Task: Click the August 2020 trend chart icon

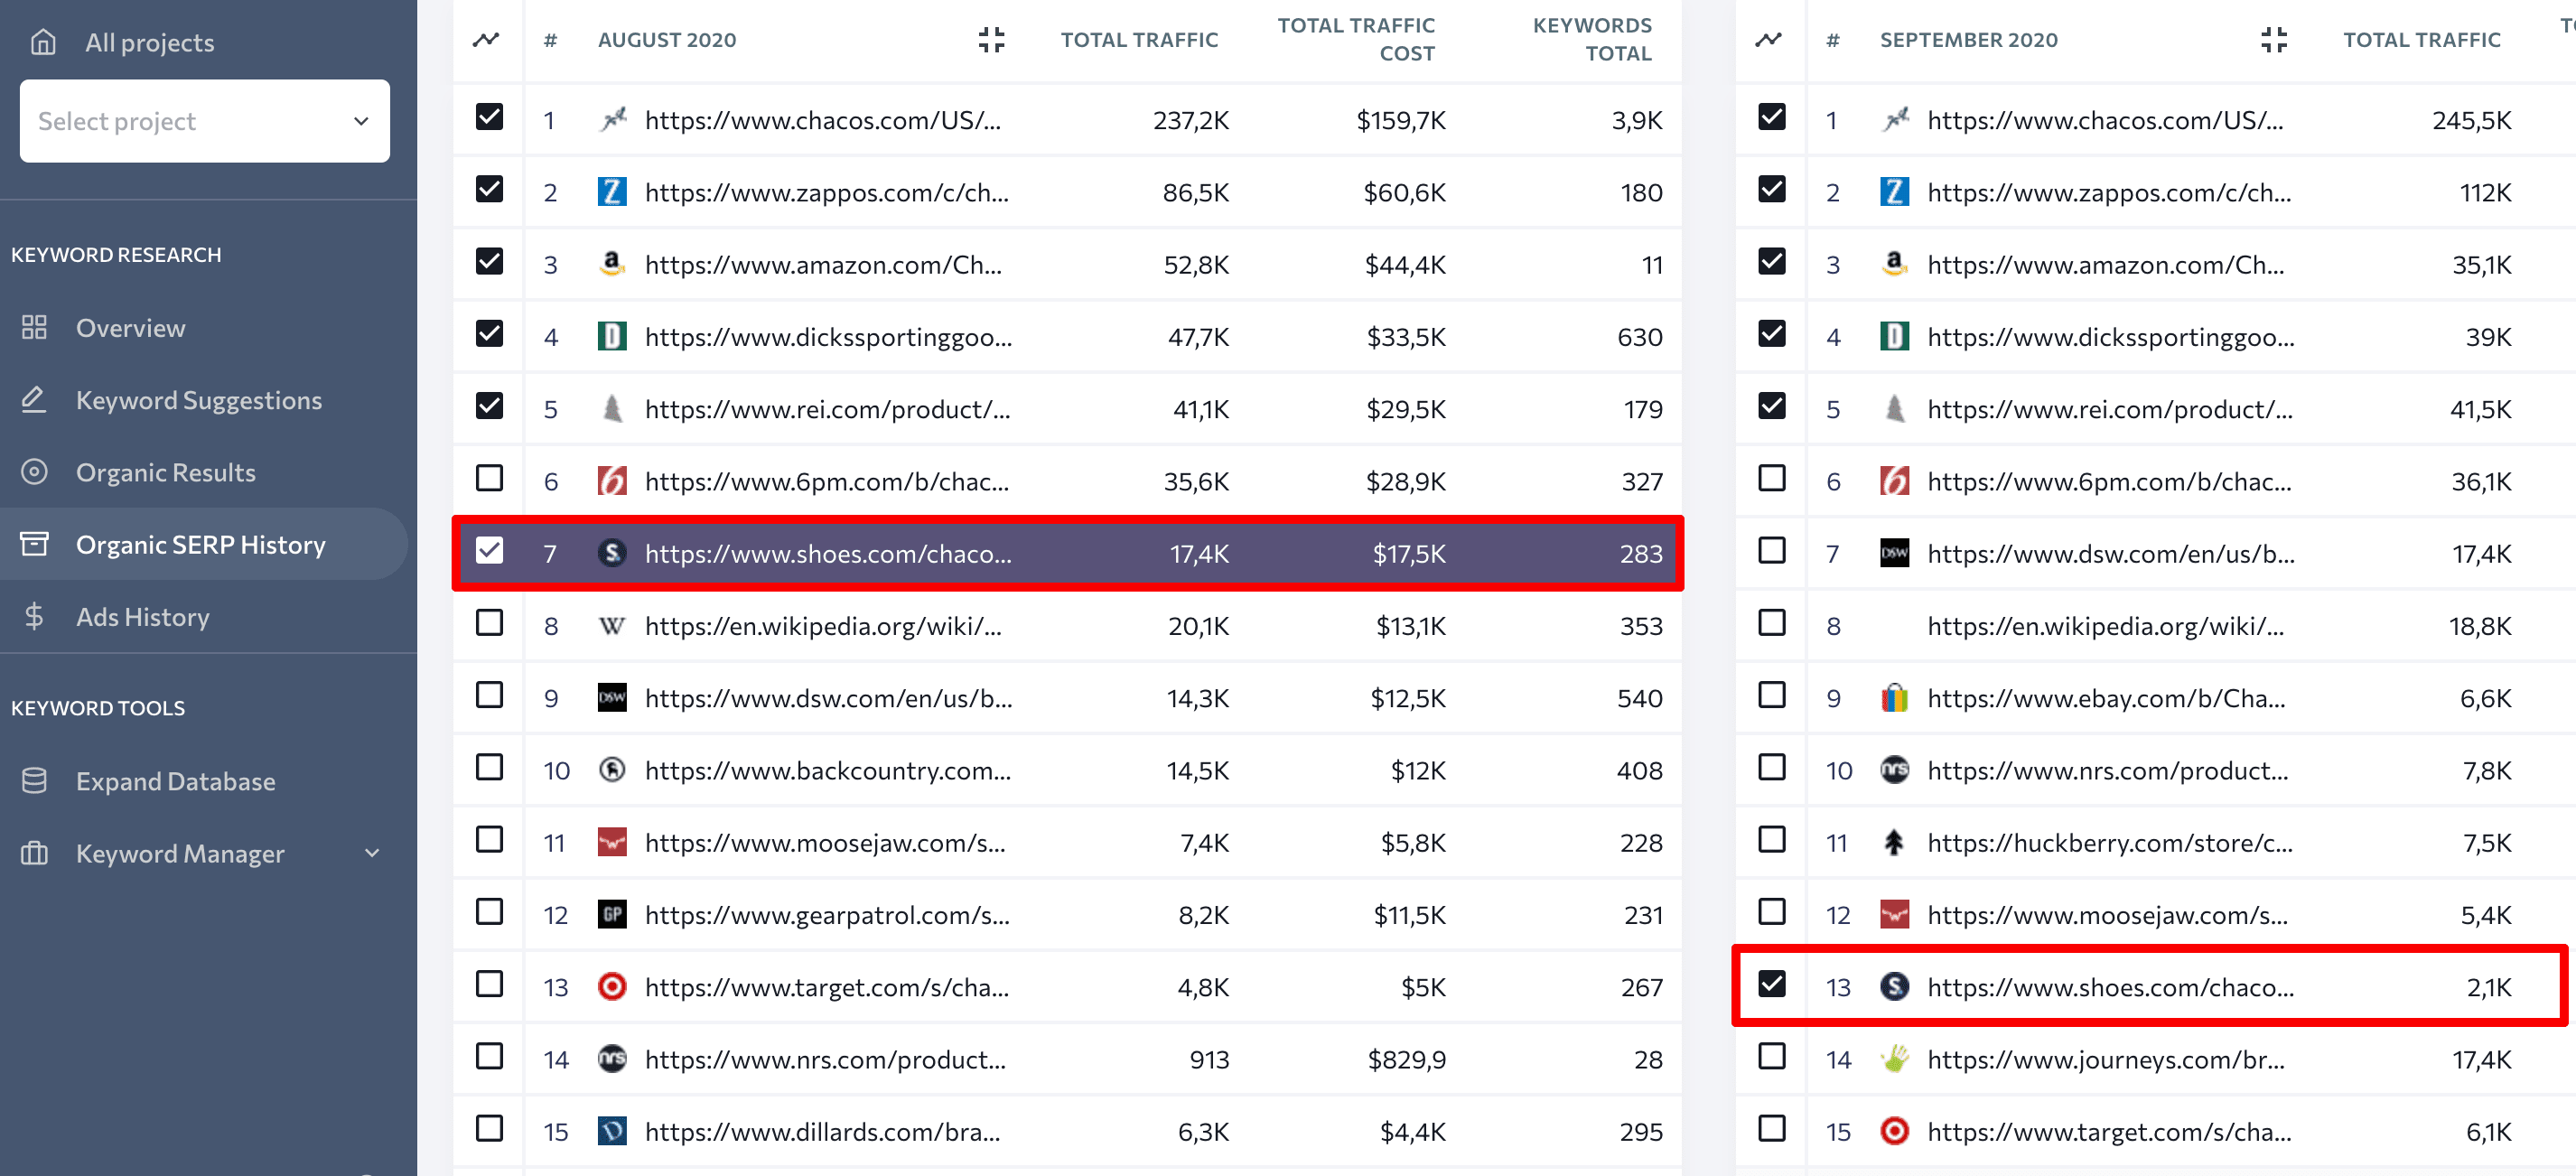Action: pyautogui.click(x=486, y=40)
